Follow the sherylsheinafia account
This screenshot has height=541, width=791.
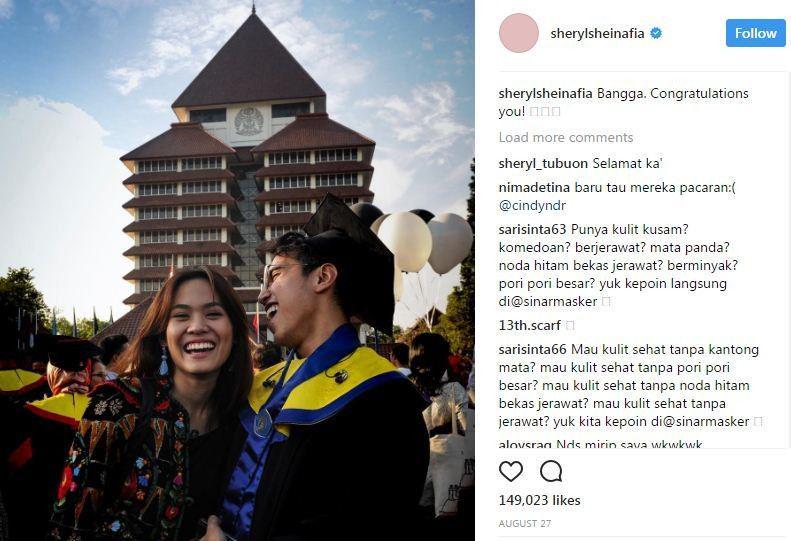coord(756,33)
